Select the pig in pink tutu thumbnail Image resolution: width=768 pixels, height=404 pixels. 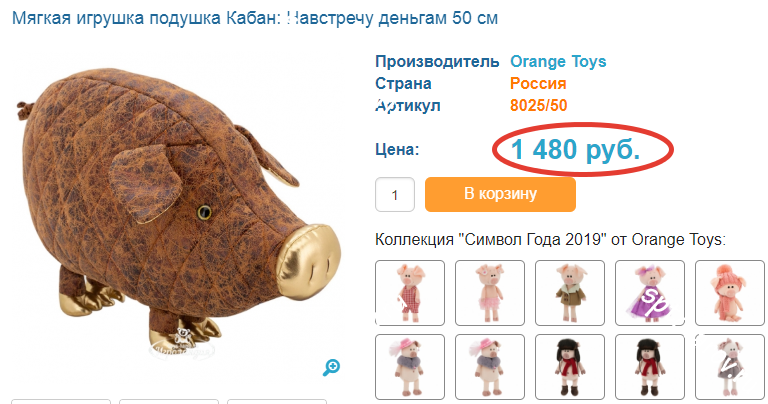[490, 293]
